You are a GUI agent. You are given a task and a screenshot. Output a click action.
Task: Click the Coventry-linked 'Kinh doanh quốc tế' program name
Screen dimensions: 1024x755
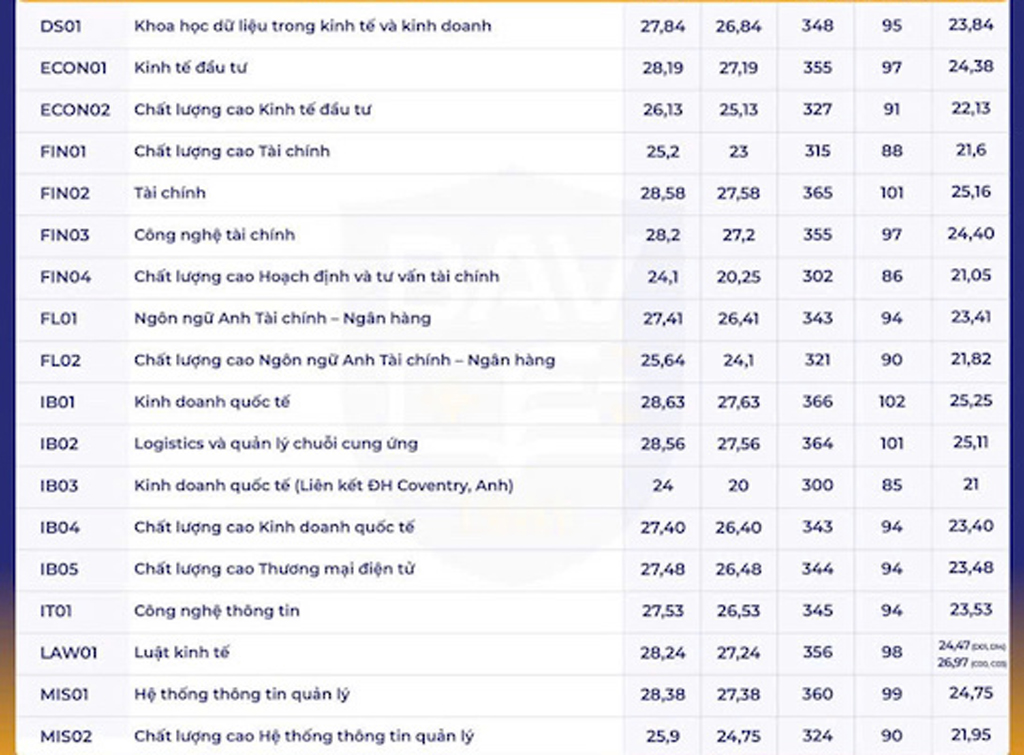pos(324,486)
